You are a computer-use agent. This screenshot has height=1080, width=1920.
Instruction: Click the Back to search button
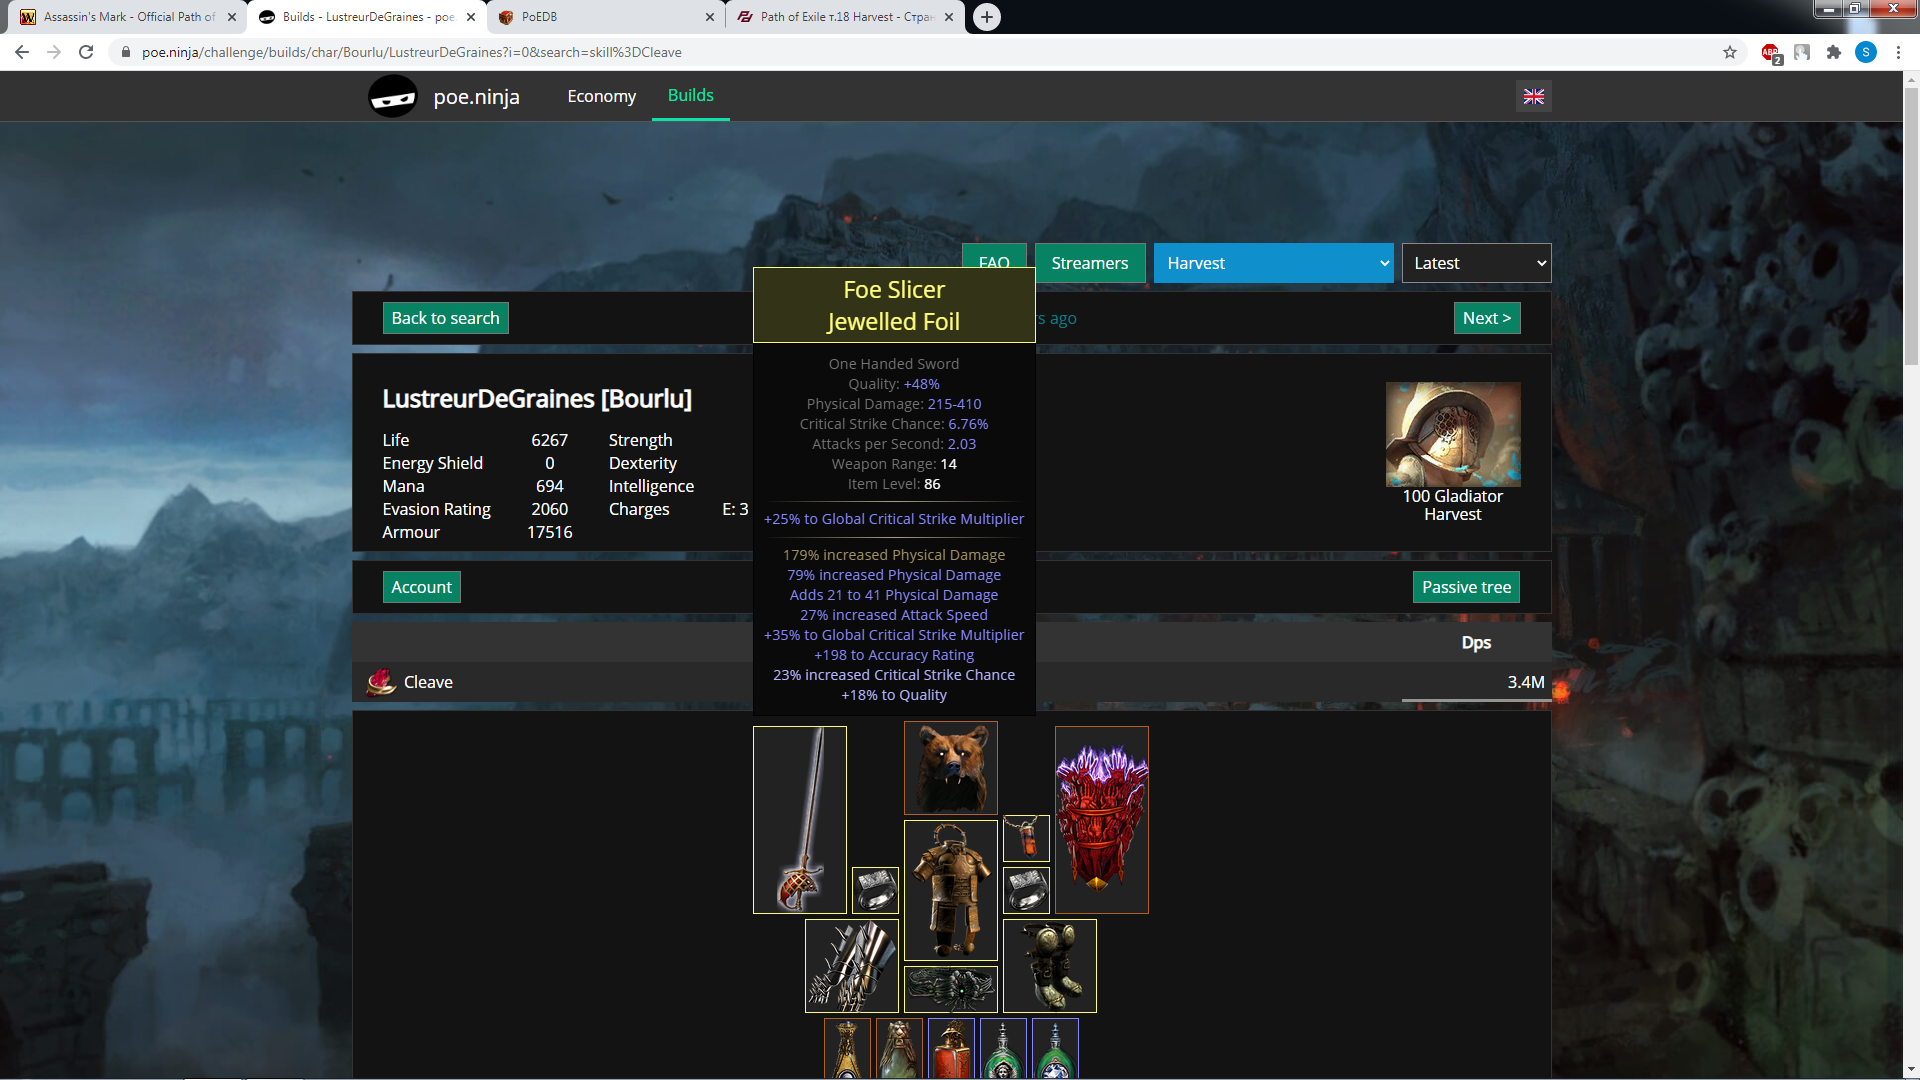[x=445, y=318]
